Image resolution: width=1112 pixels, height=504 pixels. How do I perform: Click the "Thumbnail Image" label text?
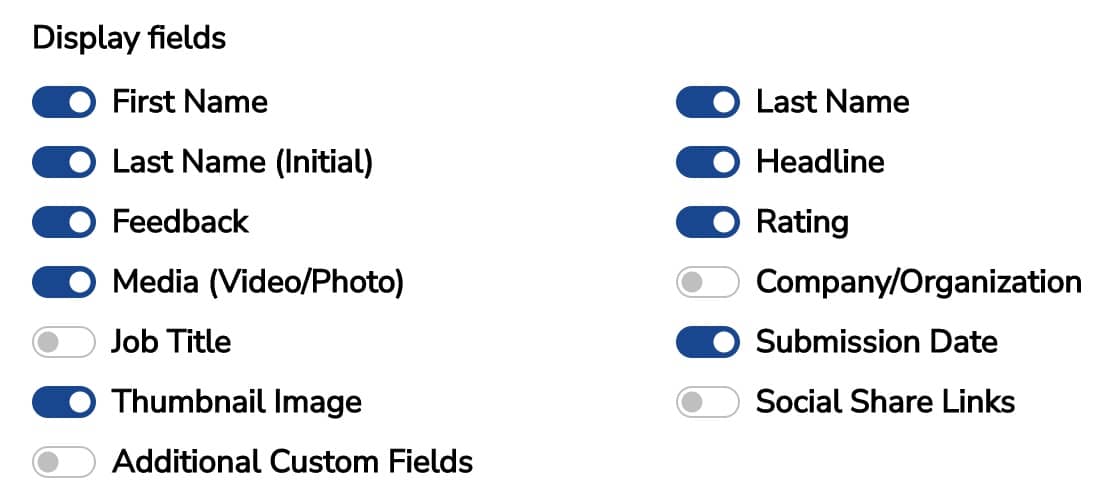[x=236, y=402]
